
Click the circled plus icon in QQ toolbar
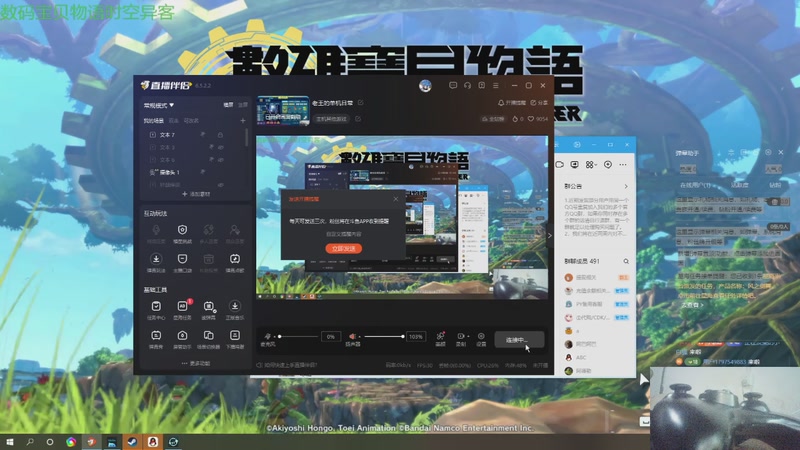point(608,165)
